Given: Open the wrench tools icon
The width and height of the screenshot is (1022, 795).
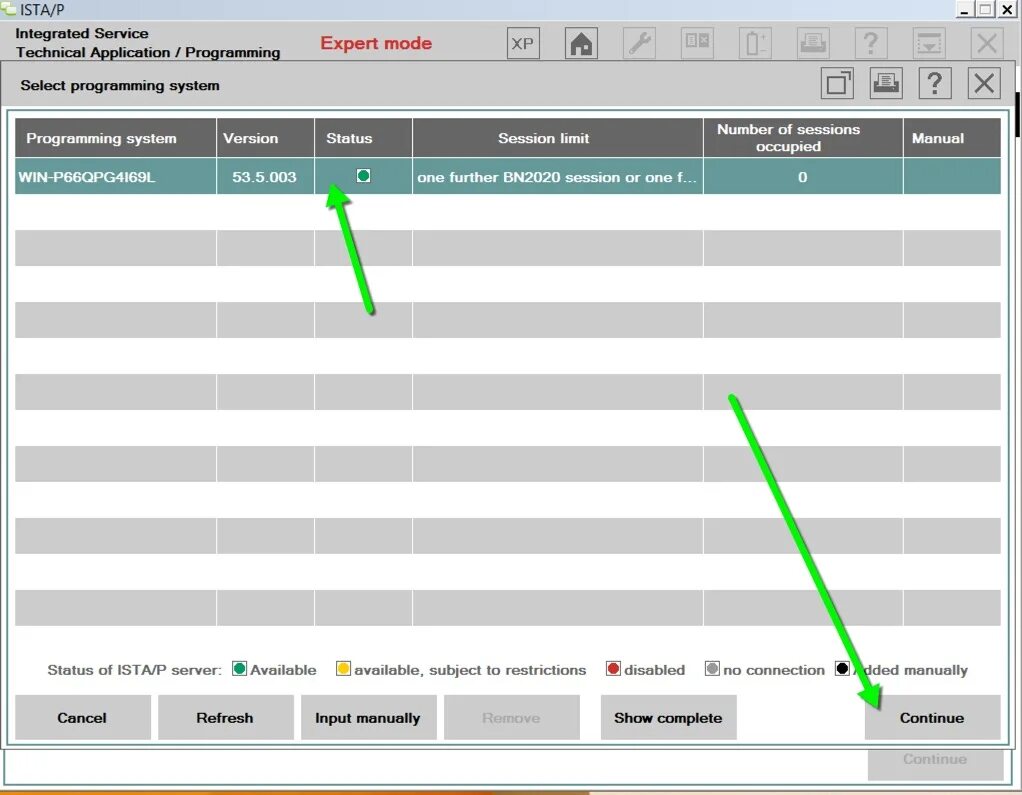Looking at the screenshot, I should coord(639,44).
